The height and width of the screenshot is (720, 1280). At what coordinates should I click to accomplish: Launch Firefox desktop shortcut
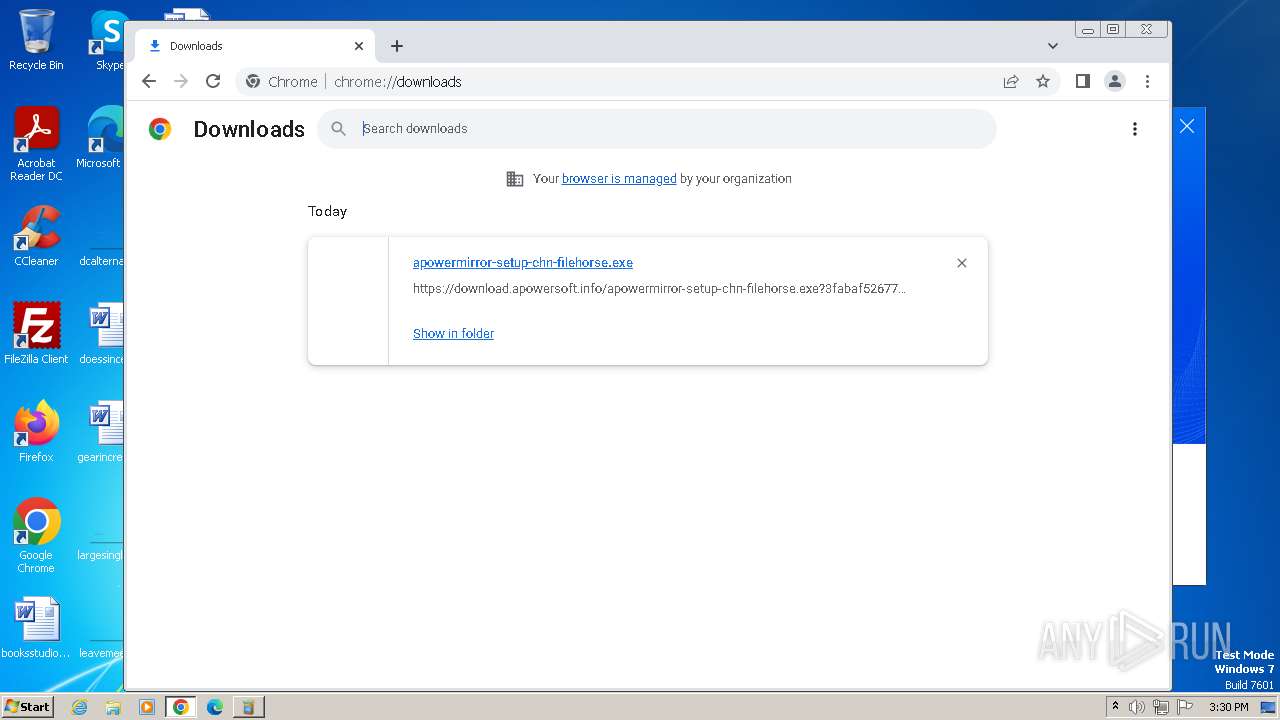tap(36, 432)
